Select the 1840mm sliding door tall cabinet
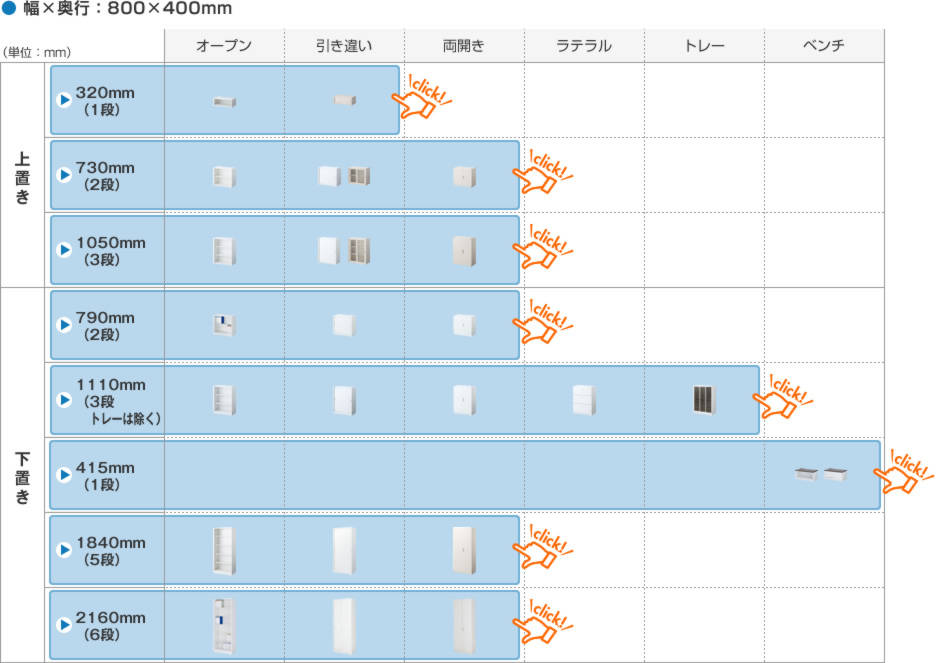Viewport: 950px width, 663px height. click(345, 550)
